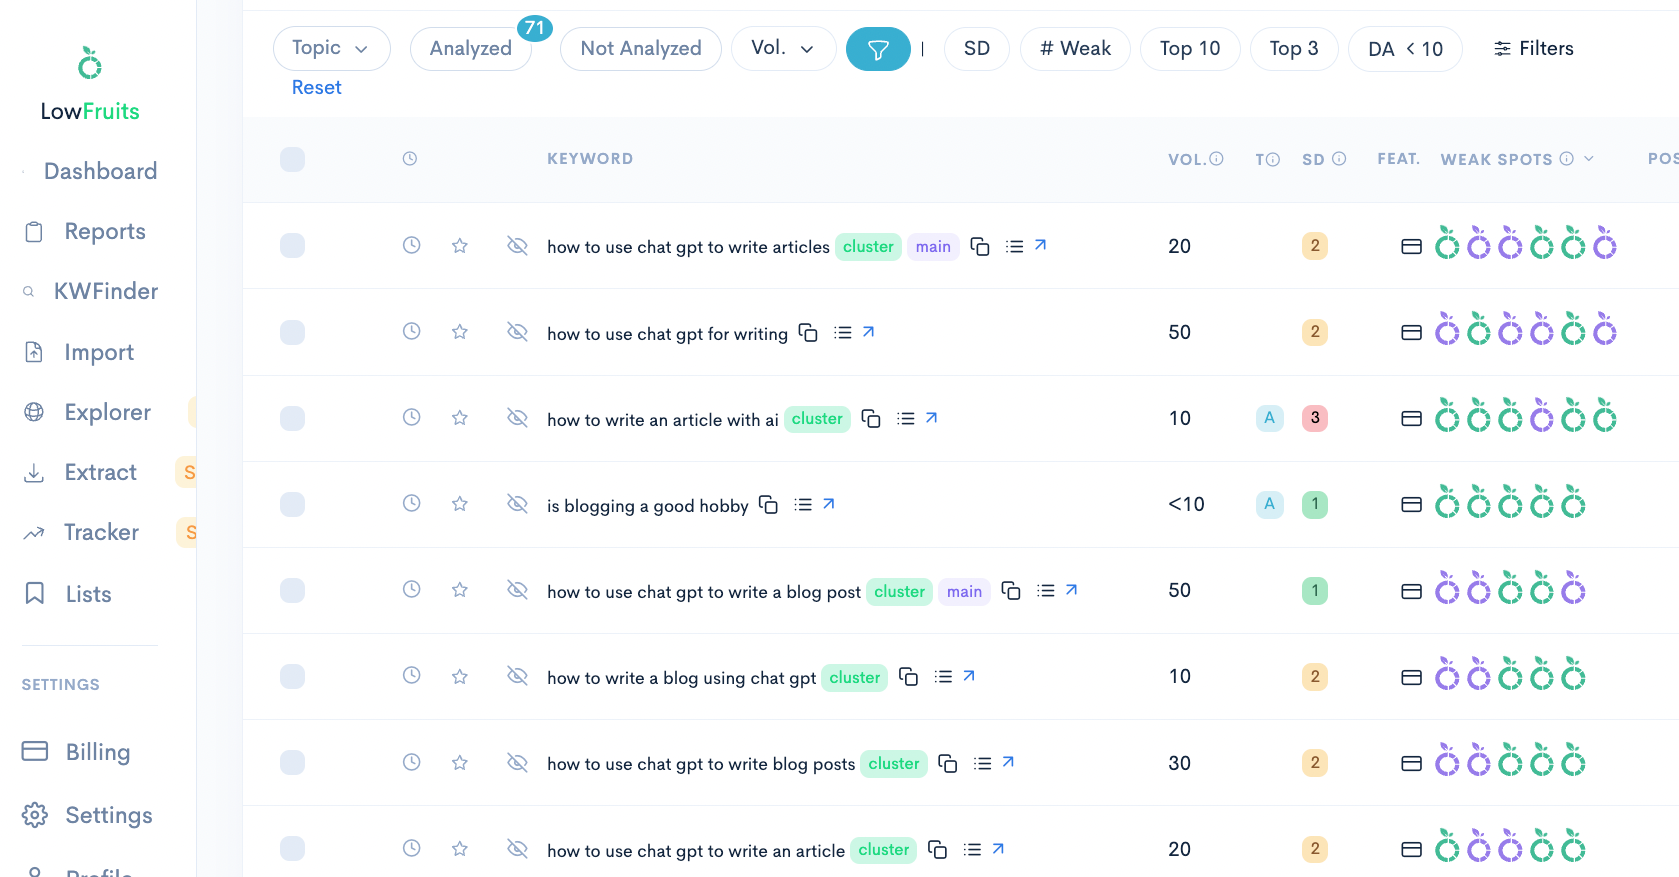The width and height of the screenshot is (1679, 877).
Task: Open Explorer from the sidebar
Action: pos(88,412)
